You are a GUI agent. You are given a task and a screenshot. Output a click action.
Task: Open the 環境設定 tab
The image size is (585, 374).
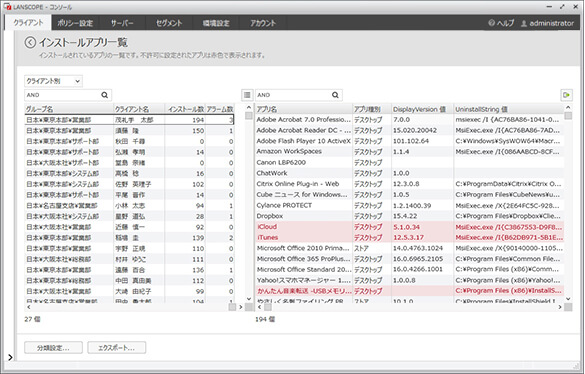pyautogui.click(x=216, y=23)
